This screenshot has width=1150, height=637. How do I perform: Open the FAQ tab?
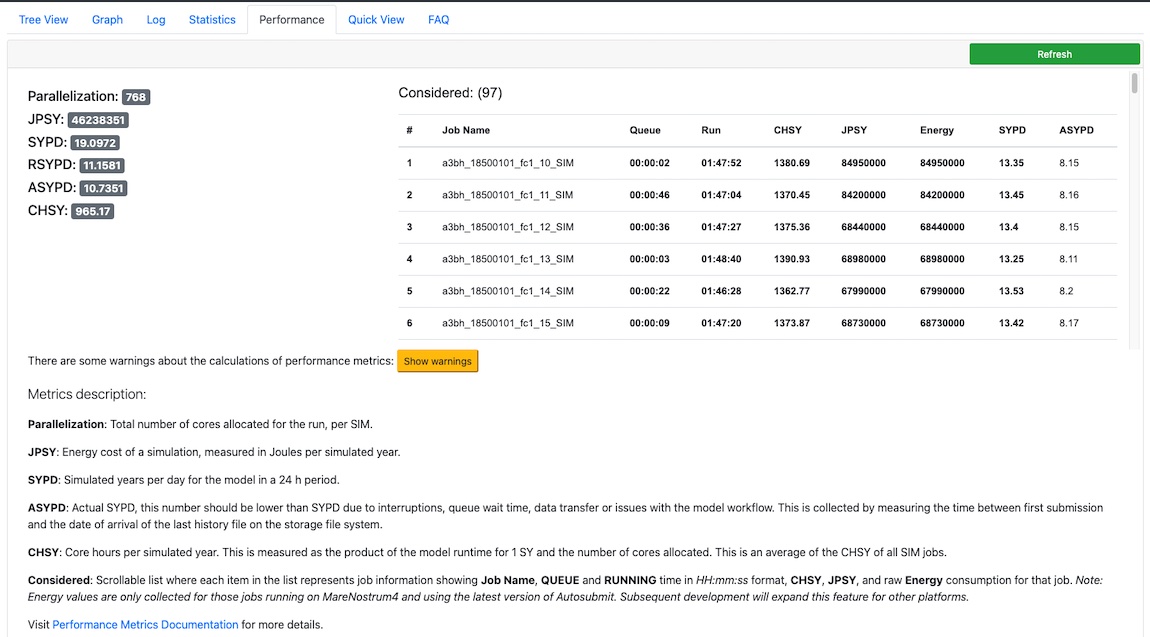tap(439, 20)
